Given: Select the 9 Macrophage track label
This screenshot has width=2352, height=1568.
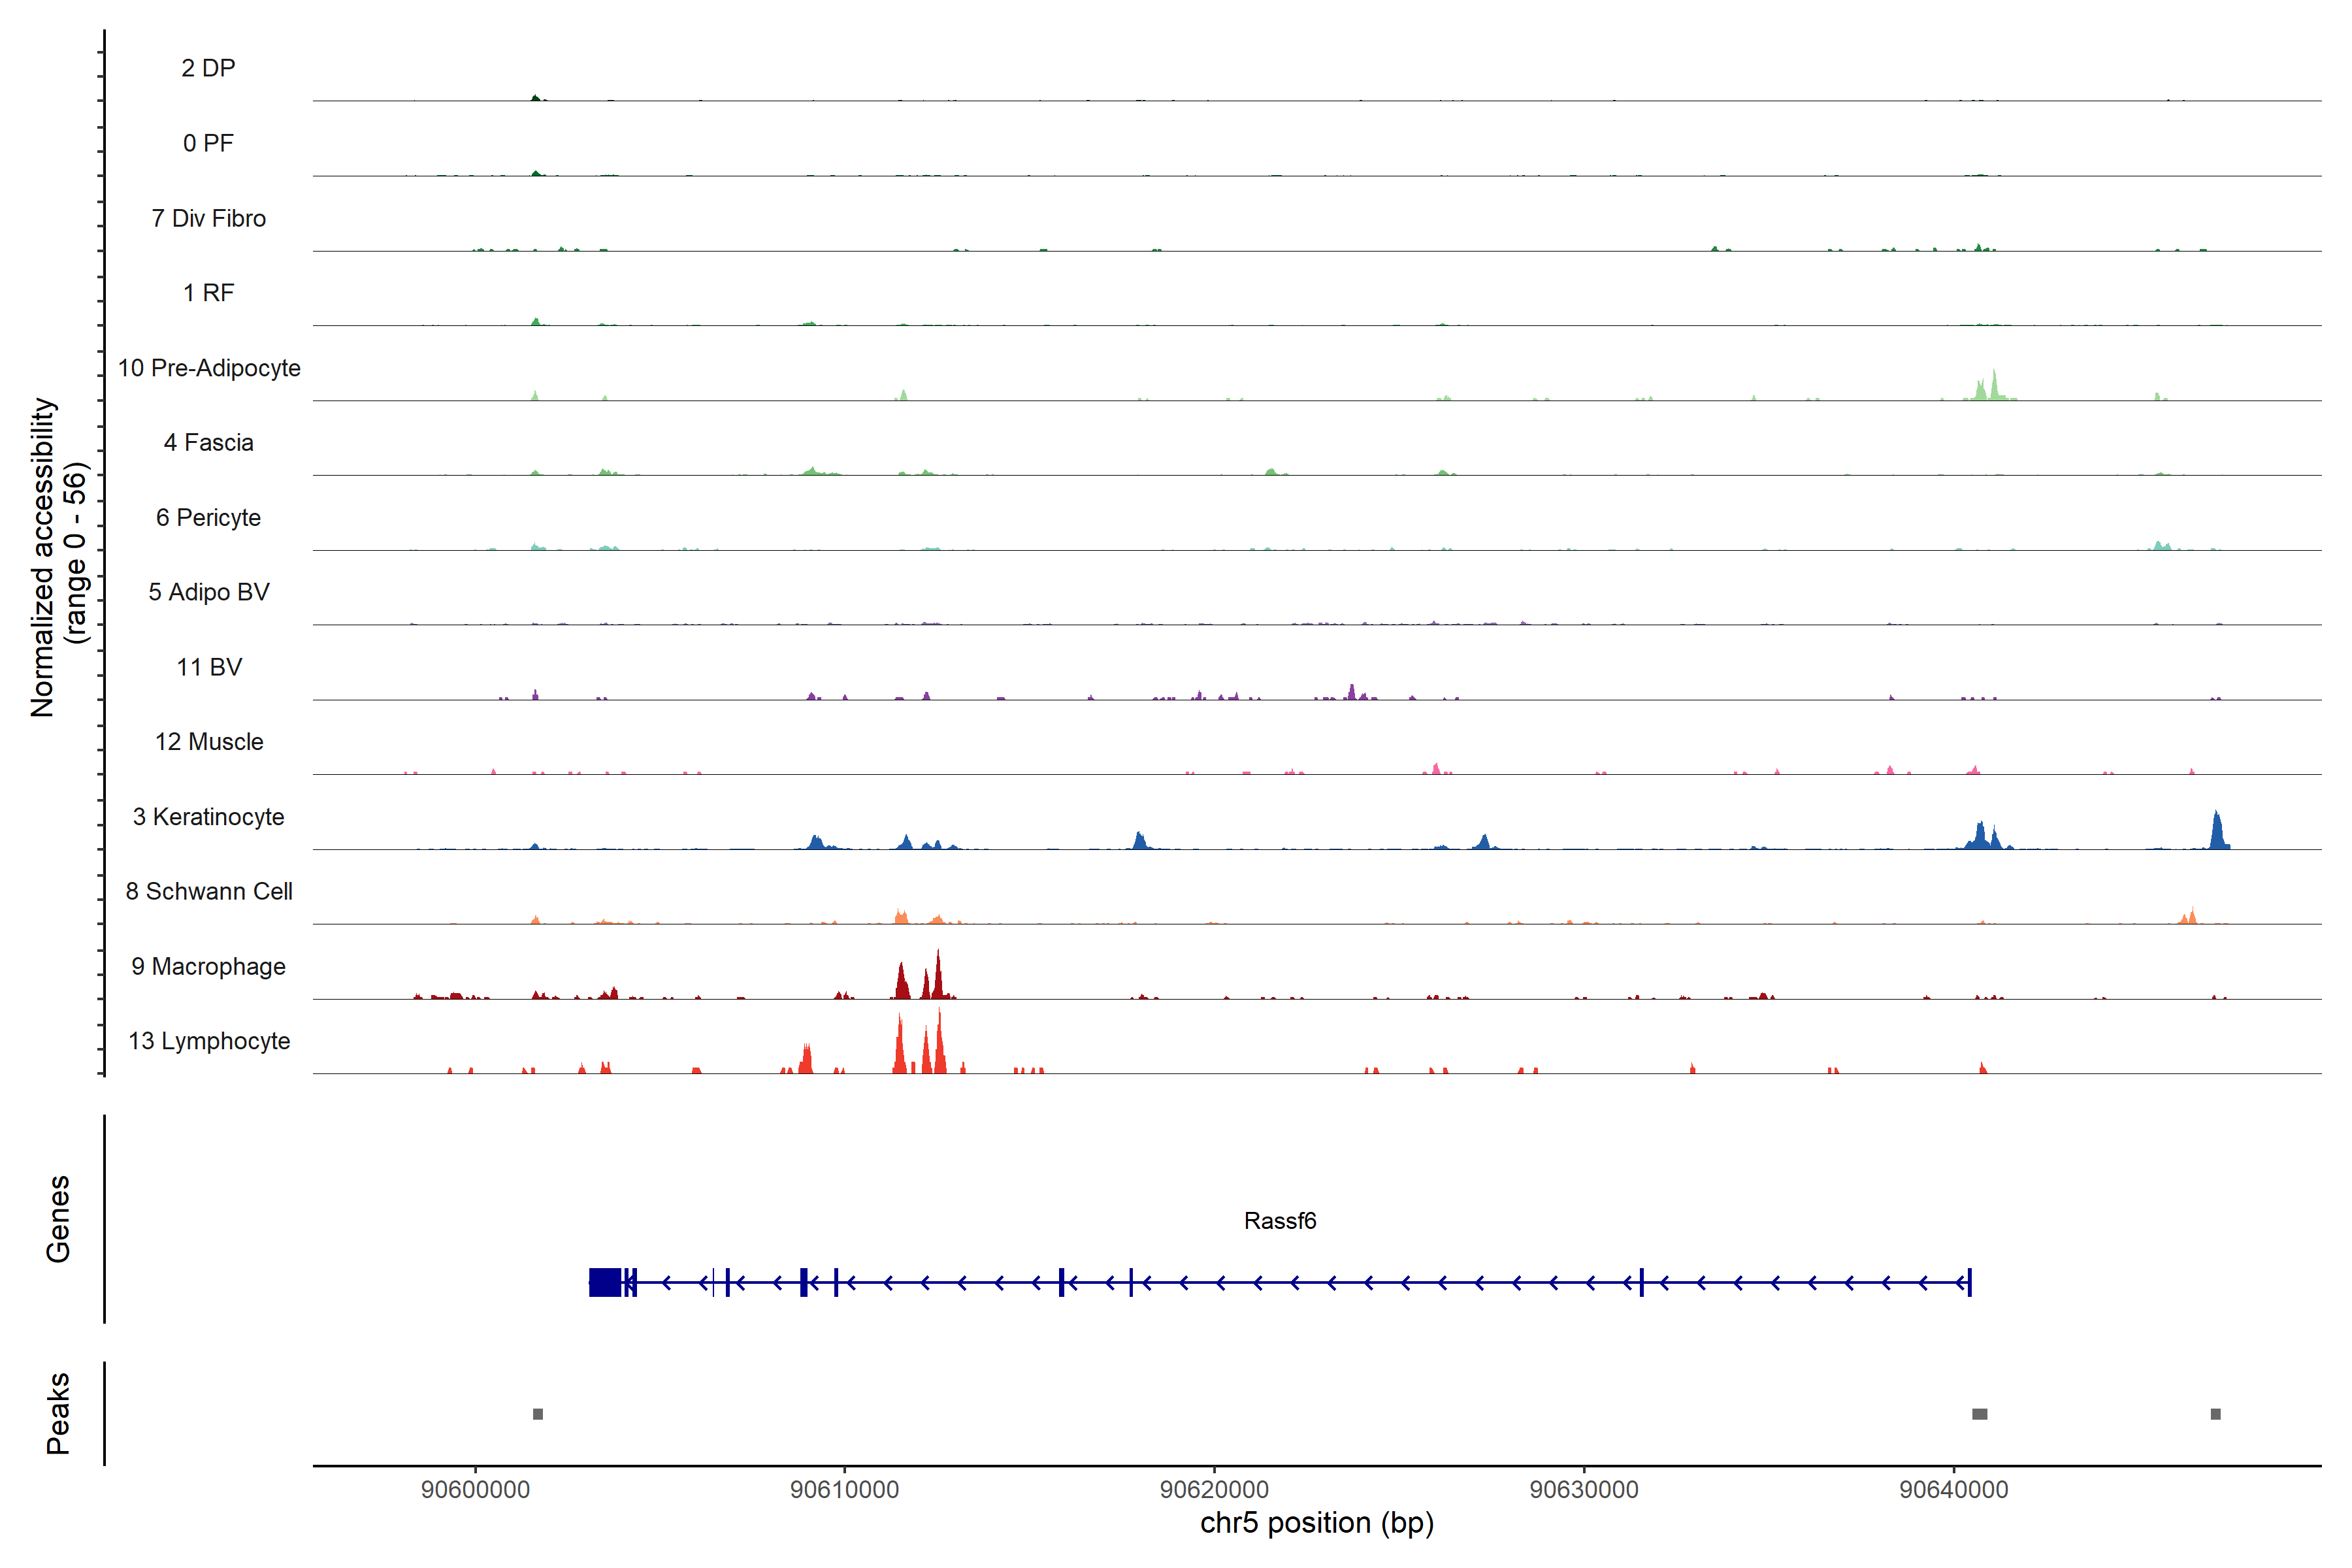Looking at the screenshot, I should 209,966.
